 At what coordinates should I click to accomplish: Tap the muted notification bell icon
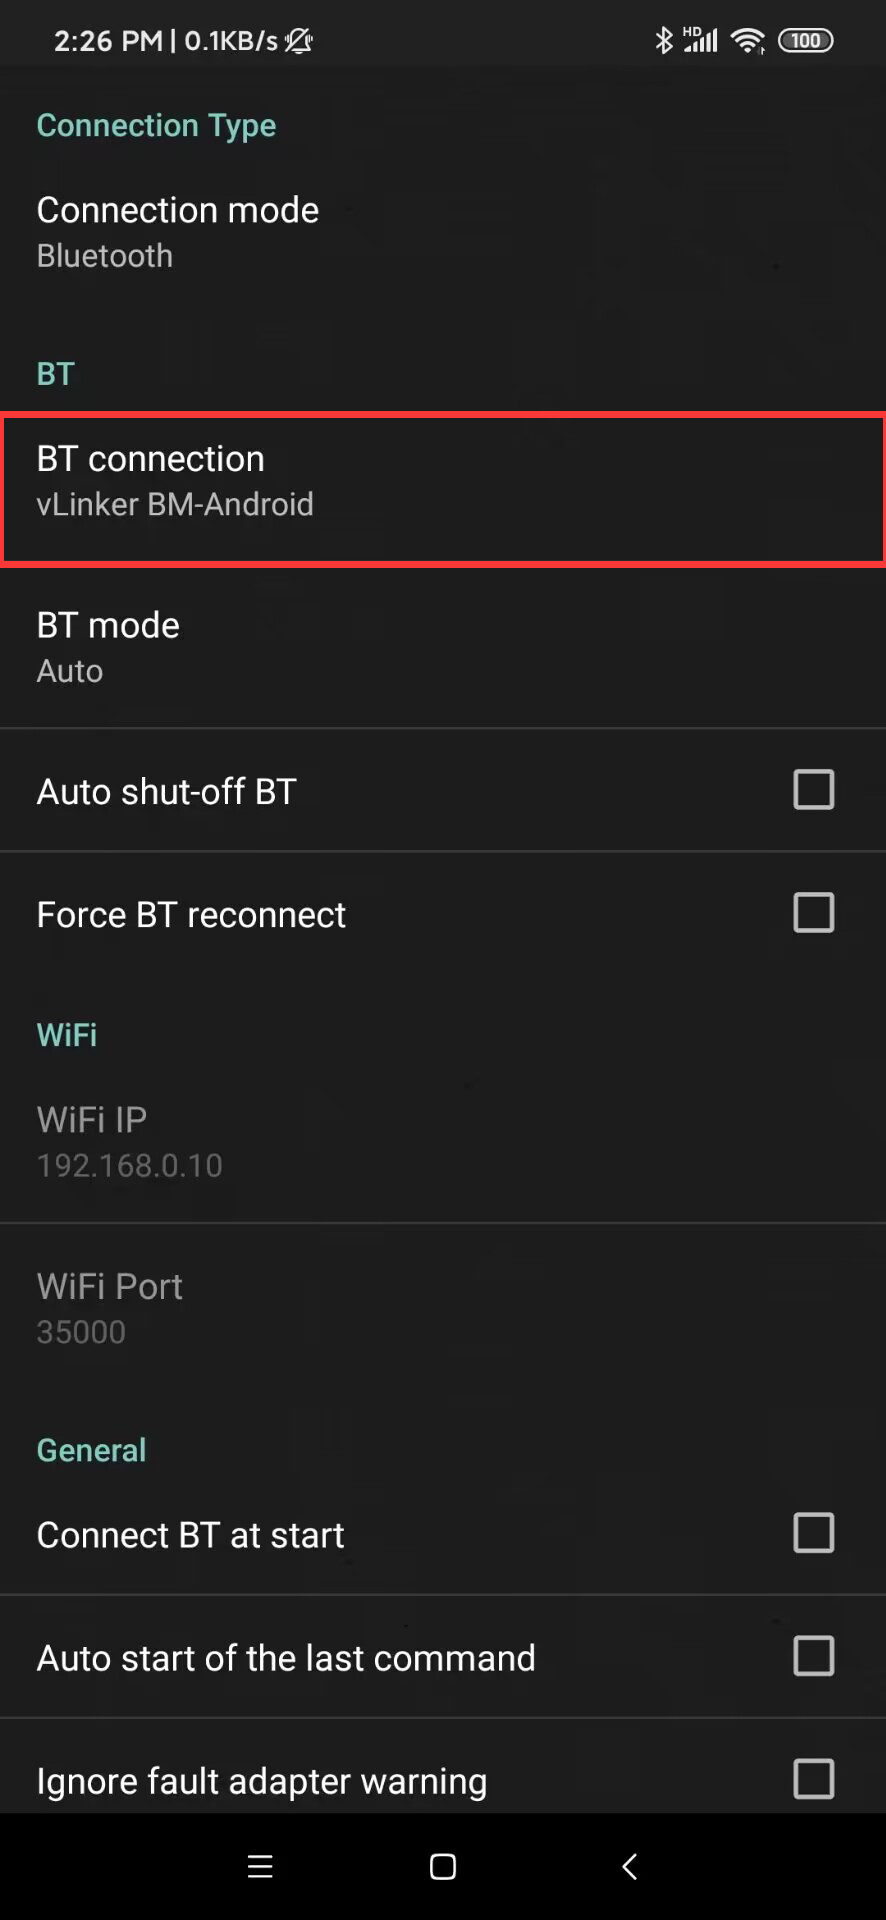point(299,41)
